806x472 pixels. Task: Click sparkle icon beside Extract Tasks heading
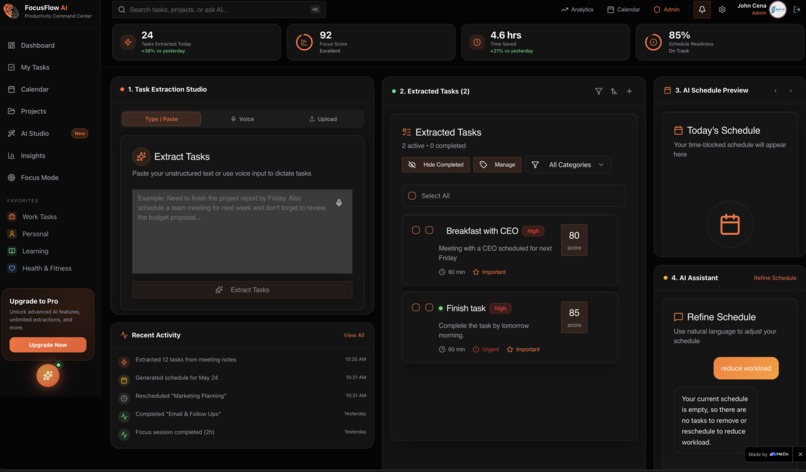(x=141, y=156)
